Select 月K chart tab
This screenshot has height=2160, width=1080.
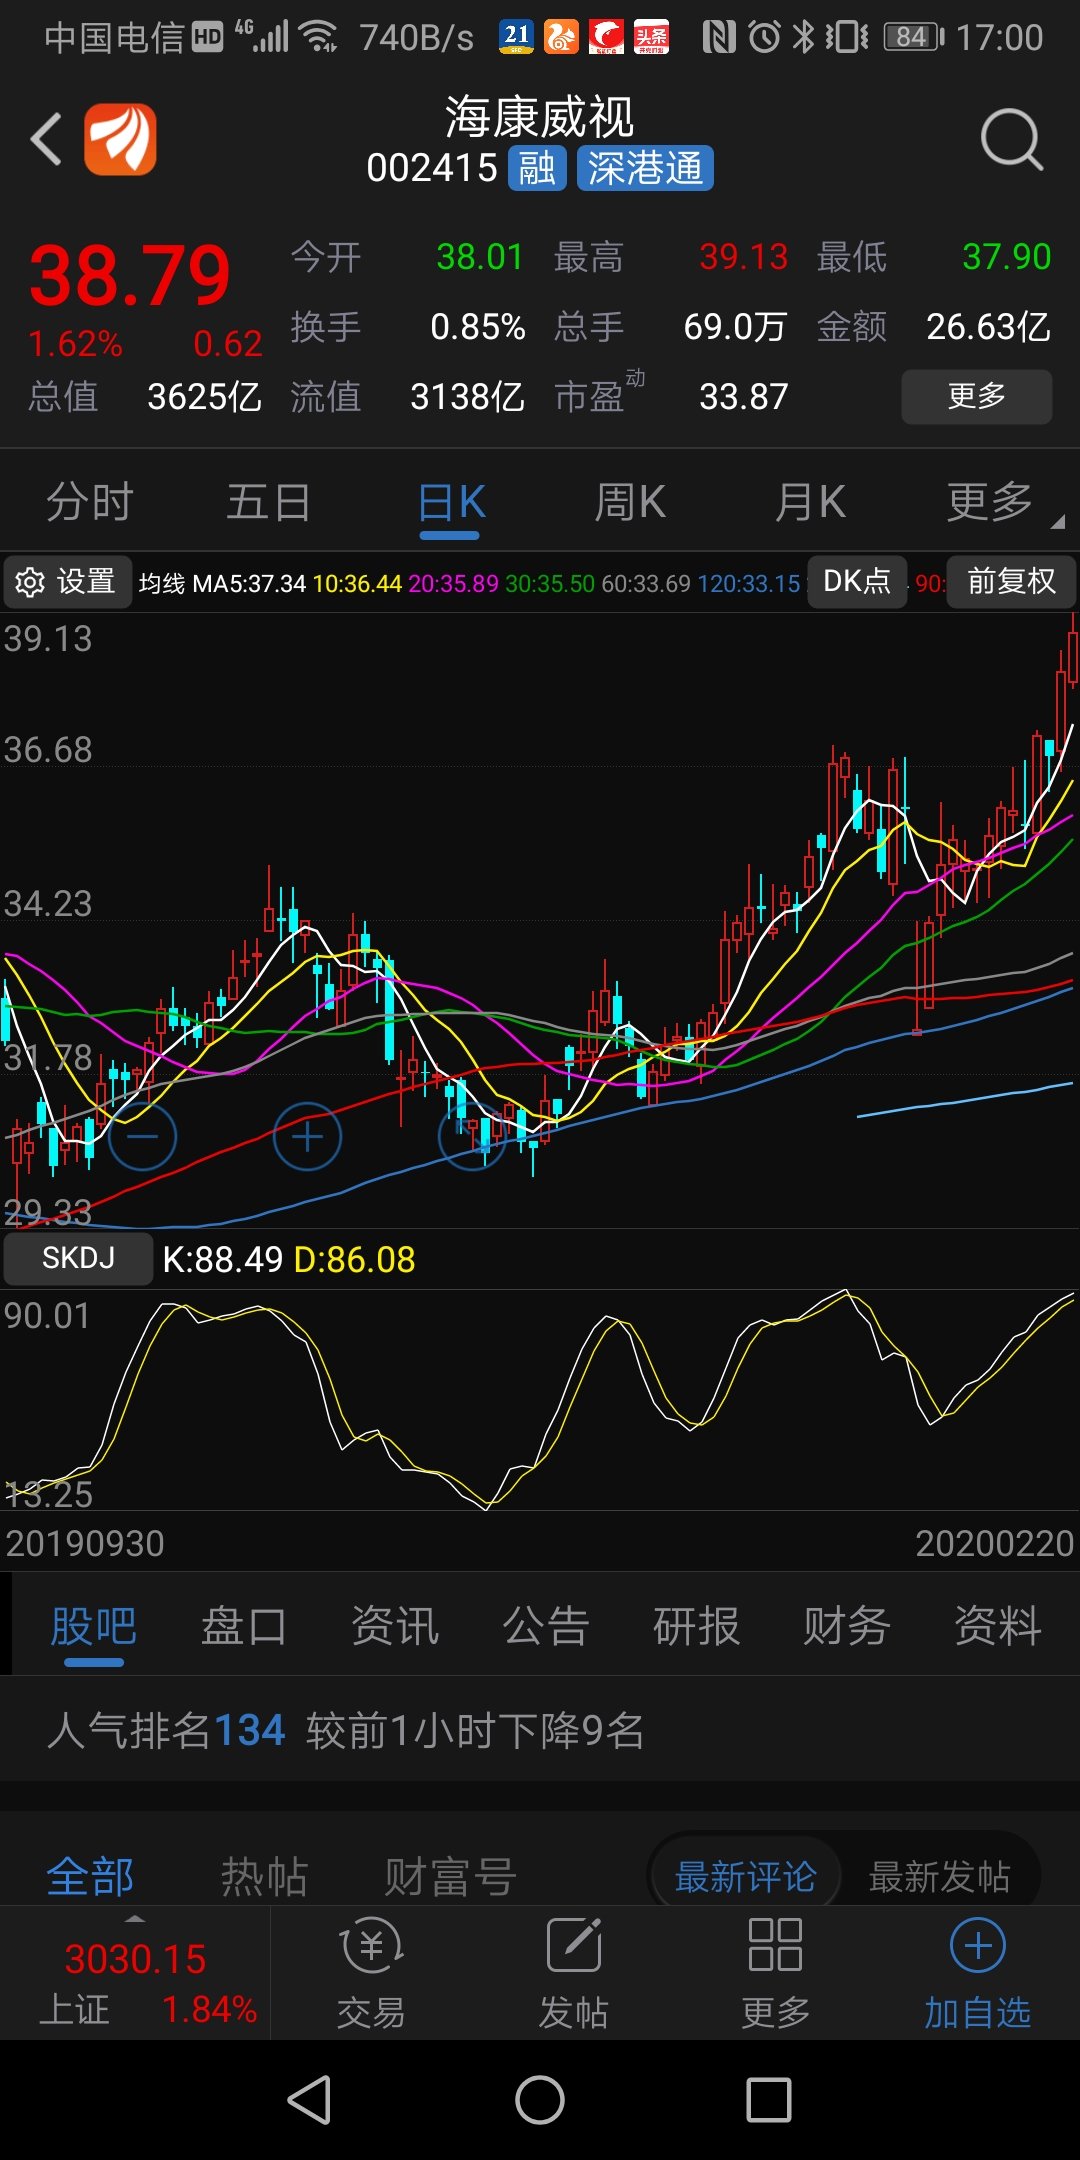[810, 502]
